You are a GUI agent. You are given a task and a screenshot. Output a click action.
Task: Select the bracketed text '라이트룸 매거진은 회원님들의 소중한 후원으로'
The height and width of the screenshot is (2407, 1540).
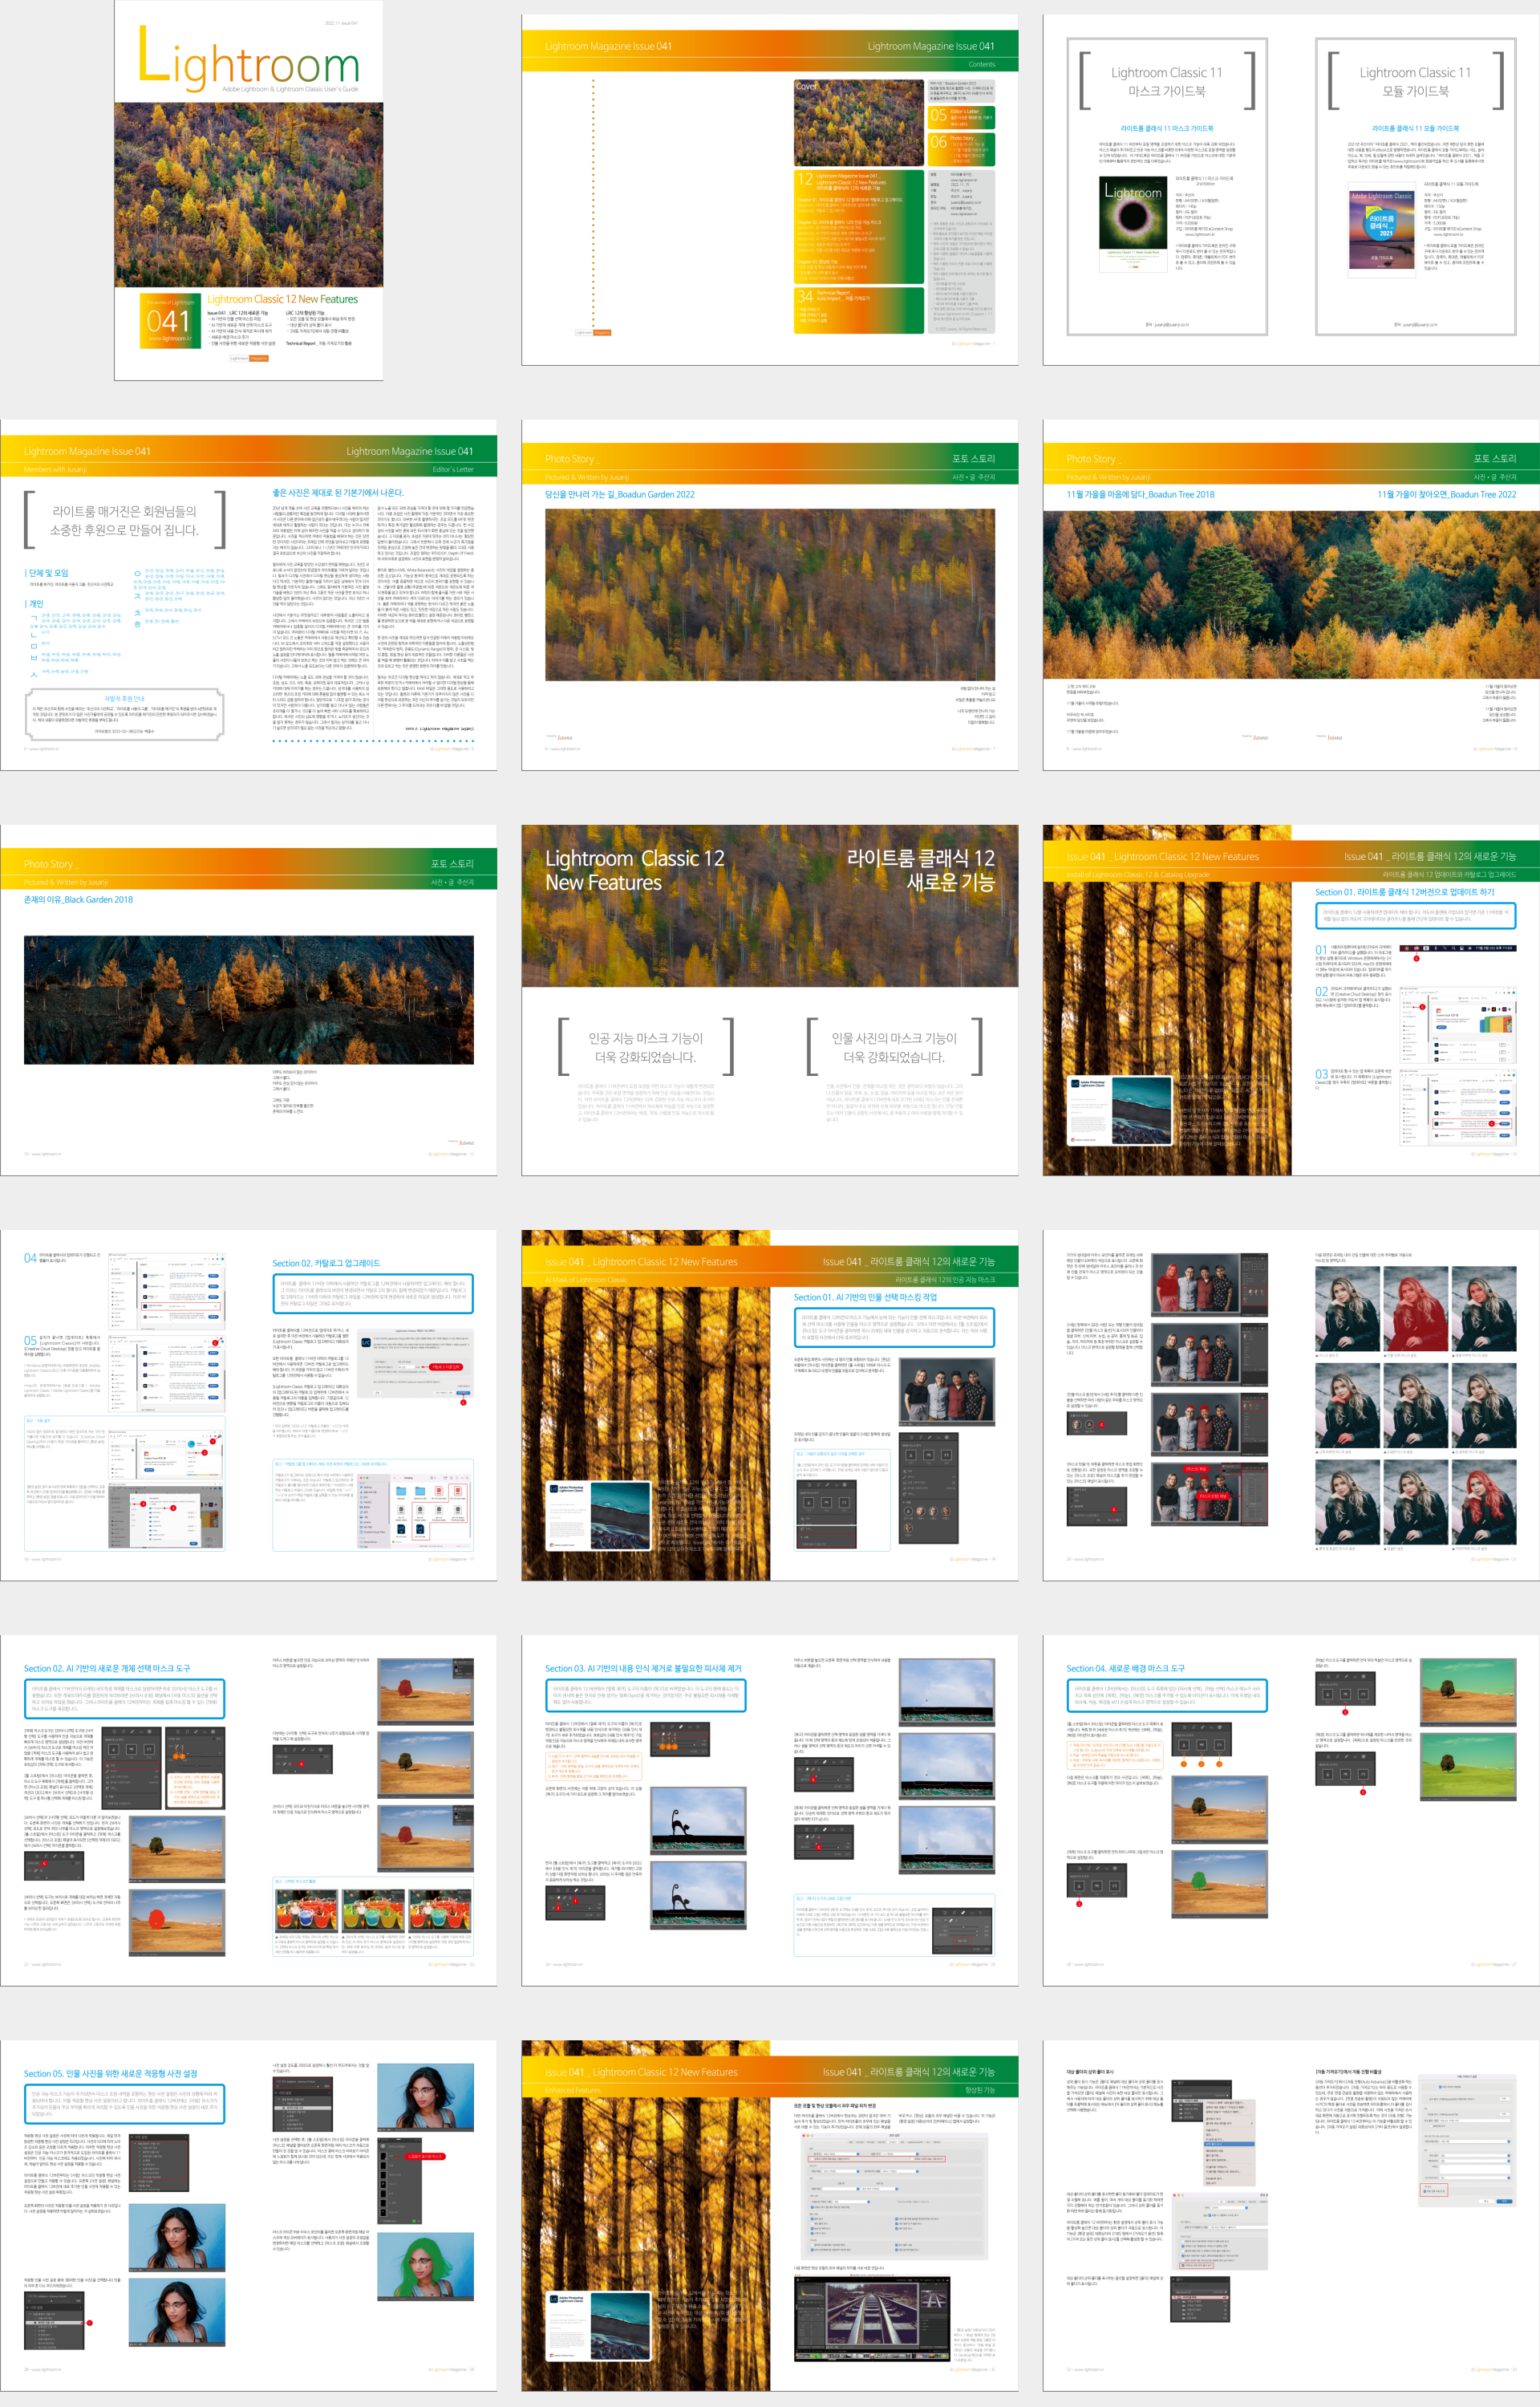pos(125,520)
